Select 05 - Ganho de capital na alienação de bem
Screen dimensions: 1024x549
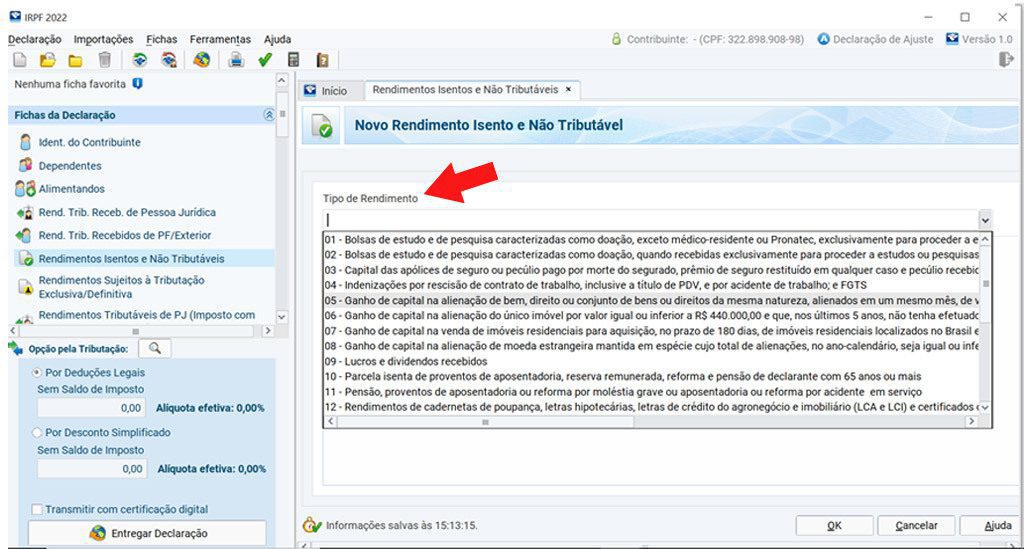[x=651, y=300]
